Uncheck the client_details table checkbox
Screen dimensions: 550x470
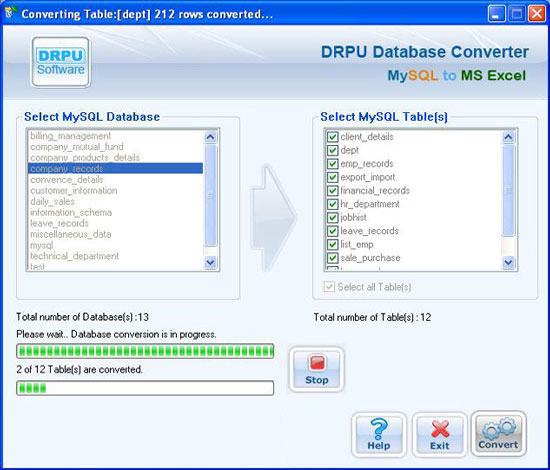[332, 137]
